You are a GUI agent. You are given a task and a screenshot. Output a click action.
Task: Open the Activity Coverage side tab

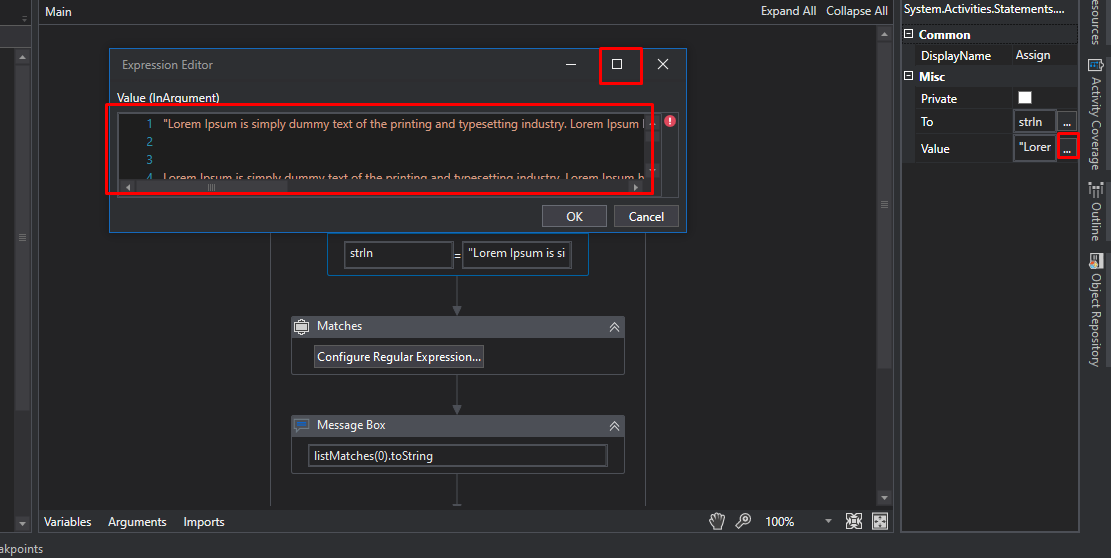coord(1095,115)
